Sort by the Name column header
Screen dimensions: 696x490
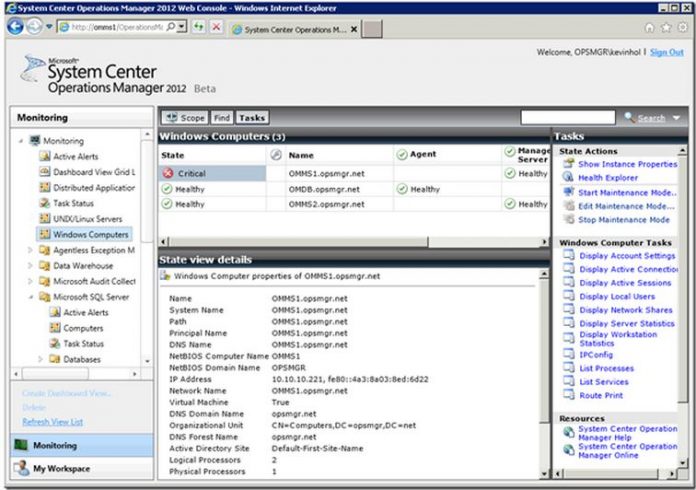point(302,155)
